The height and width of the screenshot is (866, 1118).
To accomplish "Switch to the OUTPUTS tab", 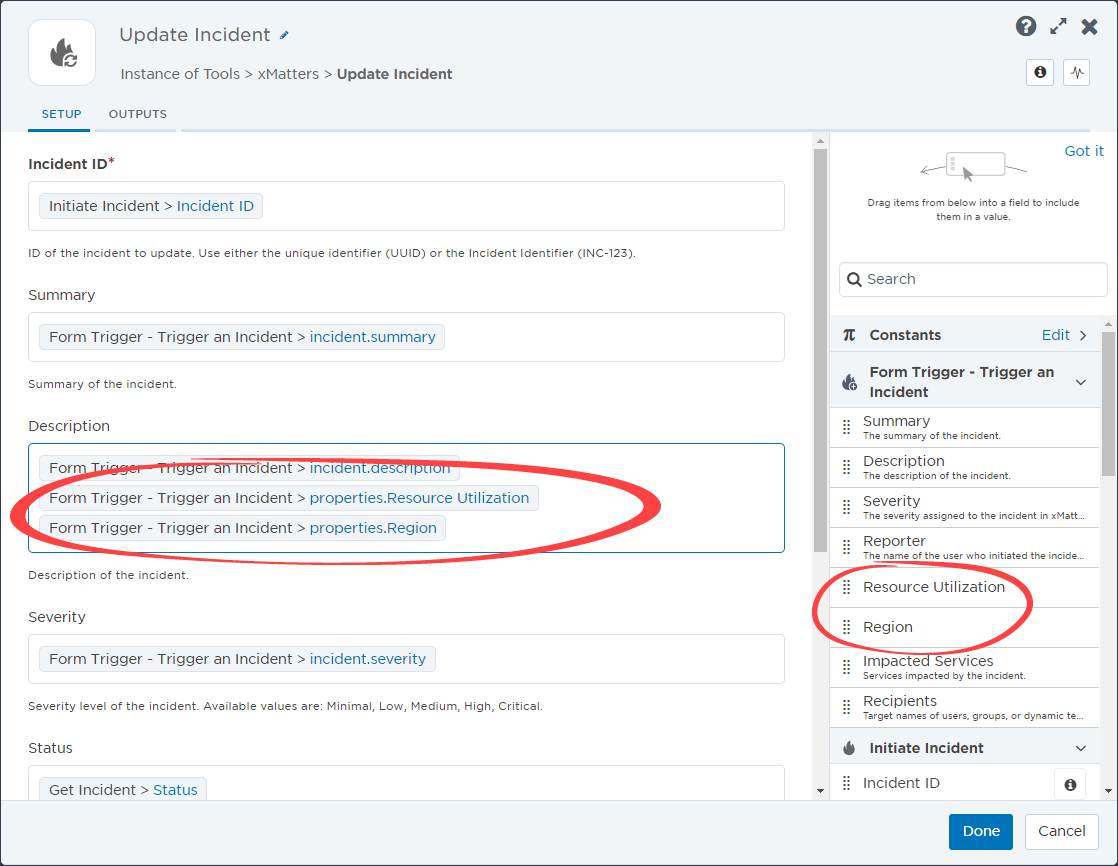I will click(138, 114).
